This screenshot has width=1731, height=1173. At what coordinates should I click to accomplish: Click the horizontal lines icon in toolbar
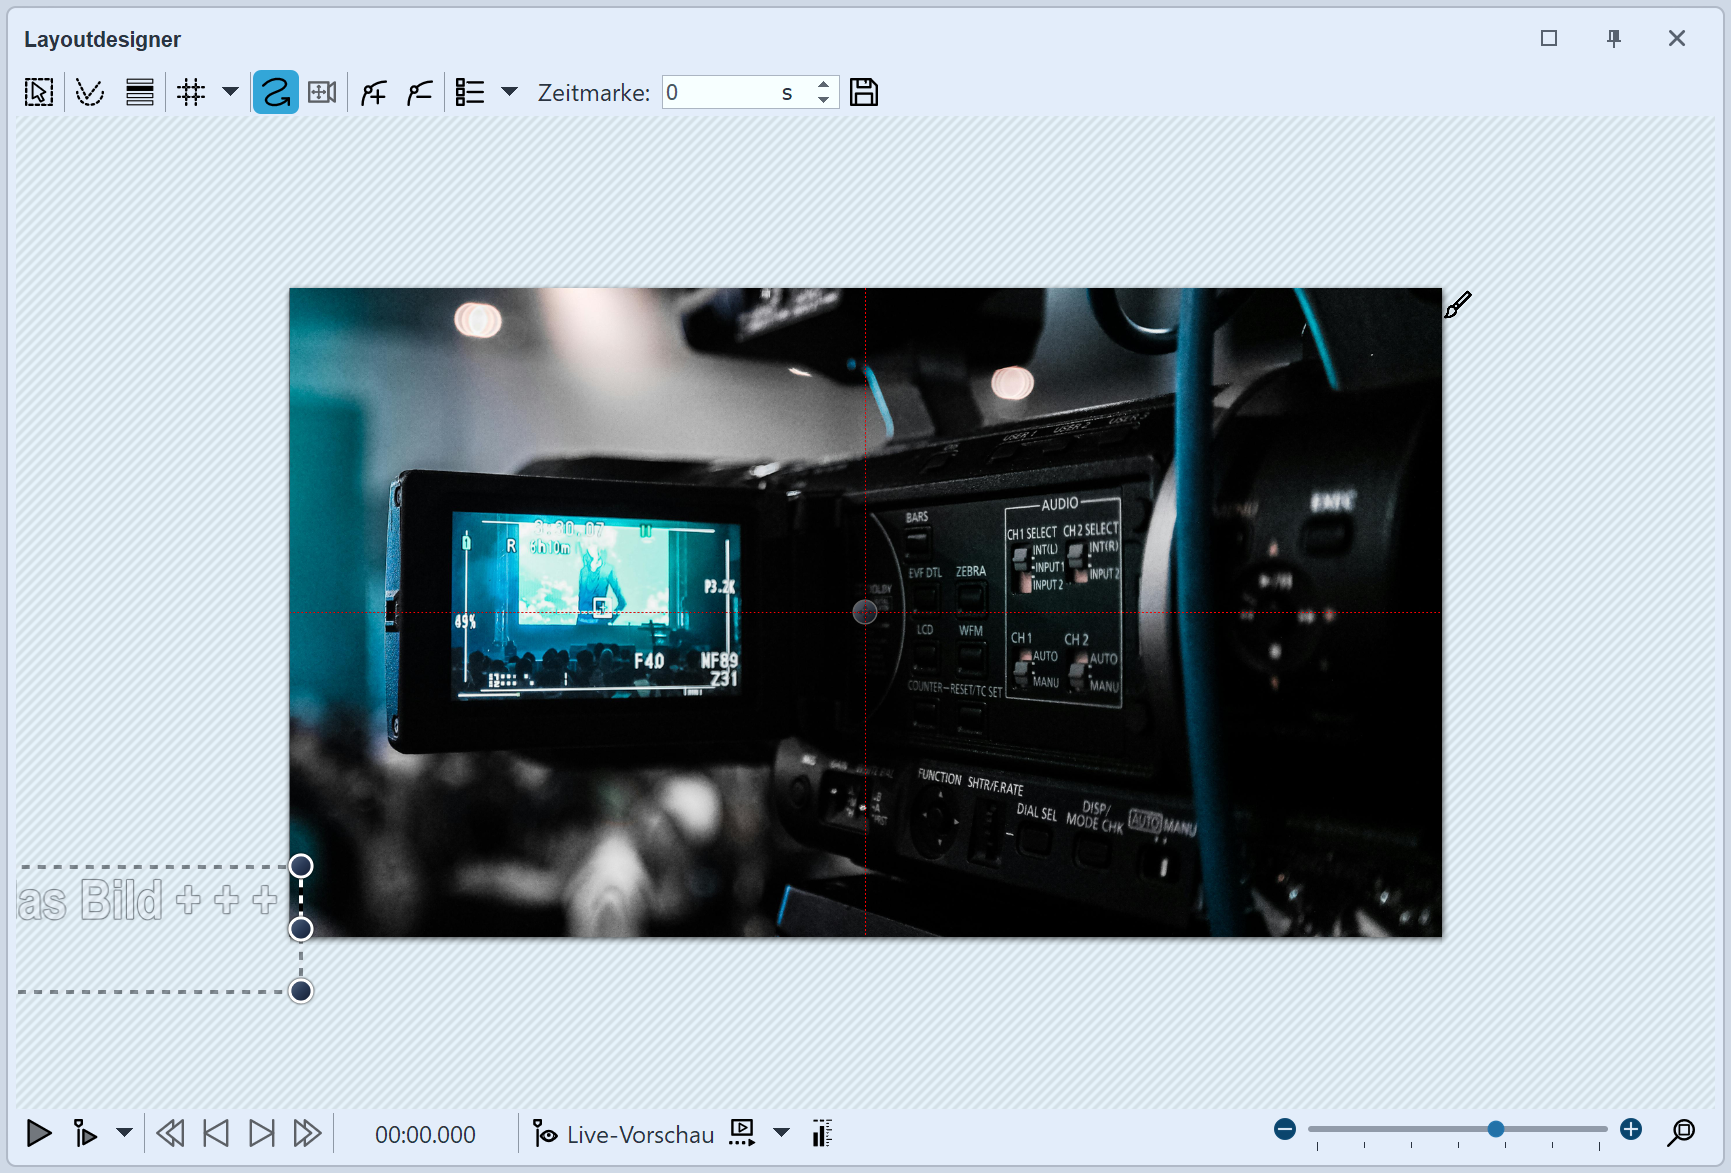point(140,93)
